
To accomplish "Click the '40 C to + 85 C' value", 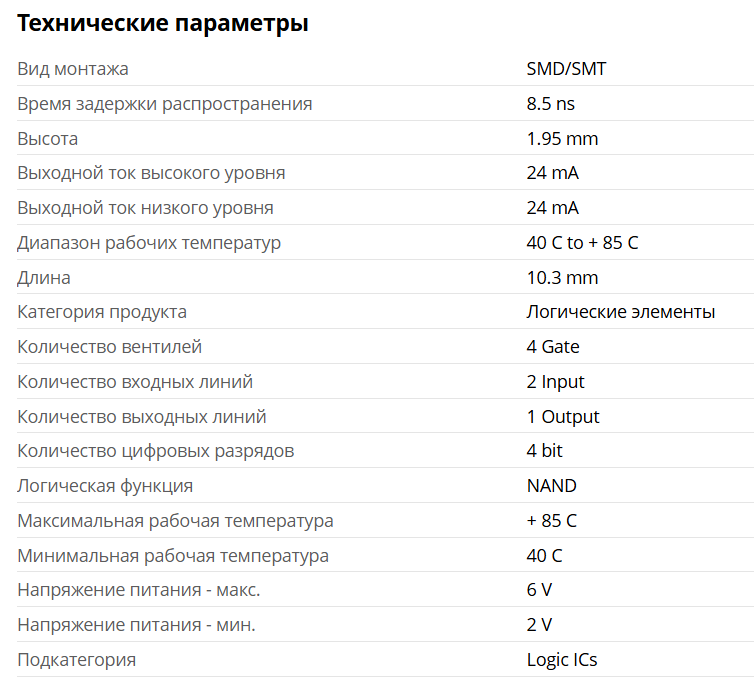I will tap(582, 243).
